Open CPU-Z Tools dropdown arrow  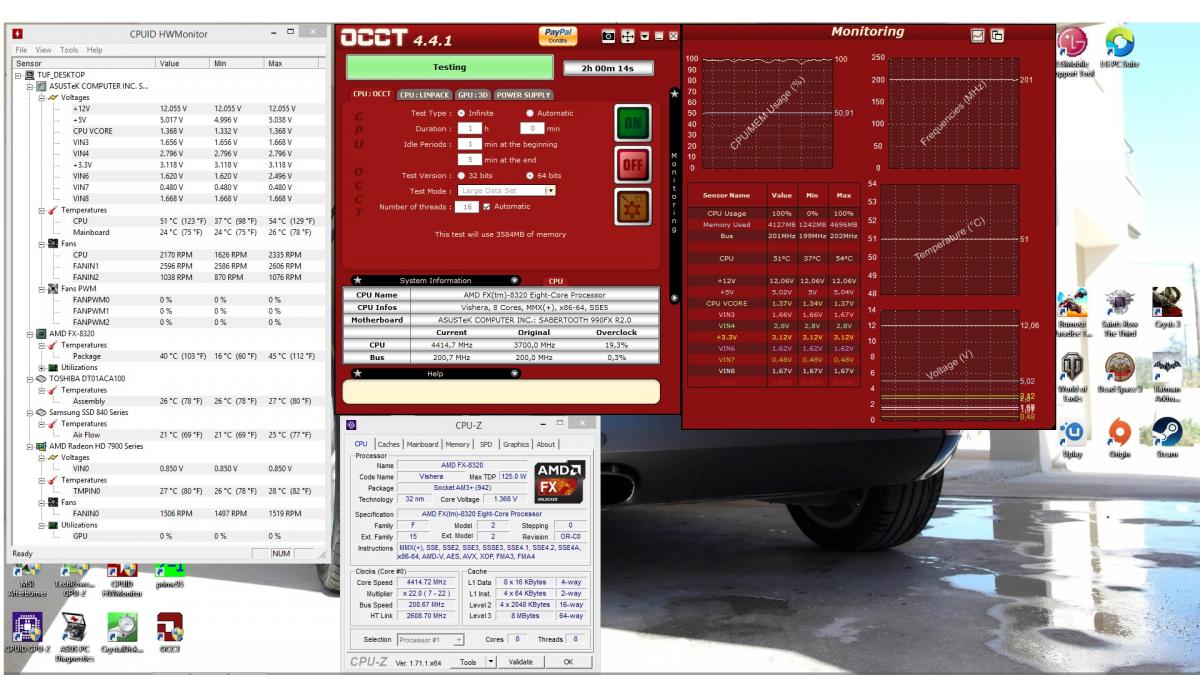pos(490,661)
